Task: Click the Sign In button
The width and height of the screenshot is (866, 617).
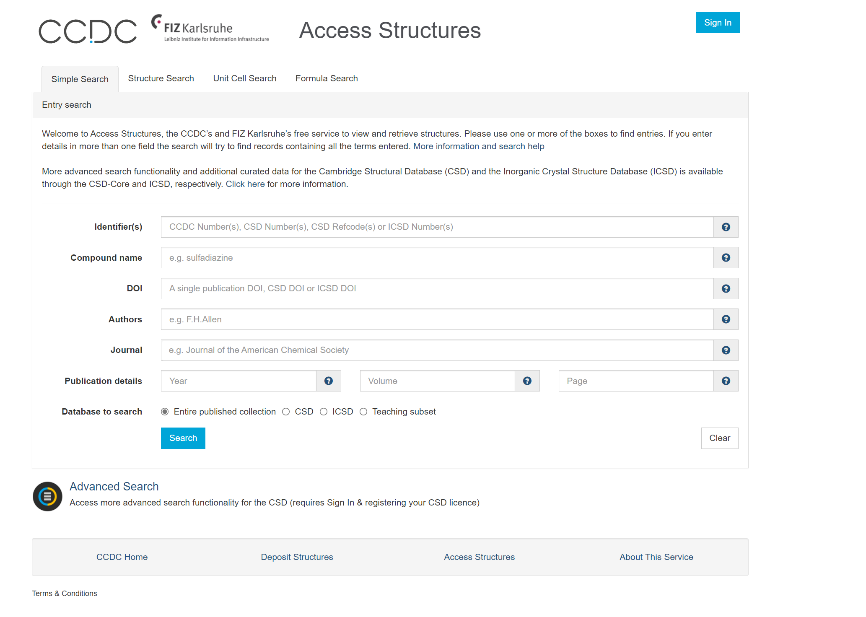Action: pos(717,23)
